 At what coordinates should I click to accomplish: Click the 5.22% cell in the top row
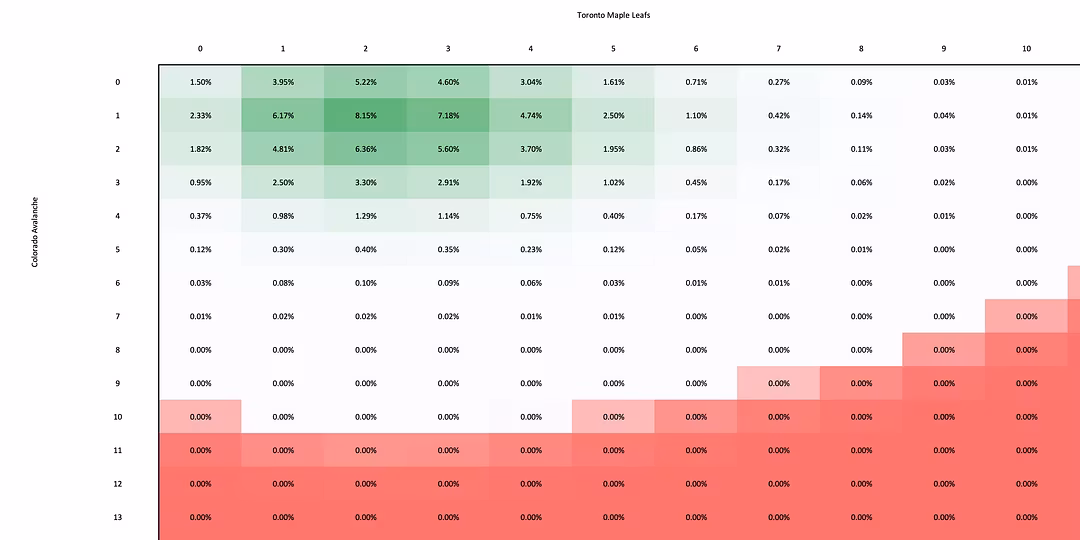click(365, 82)
